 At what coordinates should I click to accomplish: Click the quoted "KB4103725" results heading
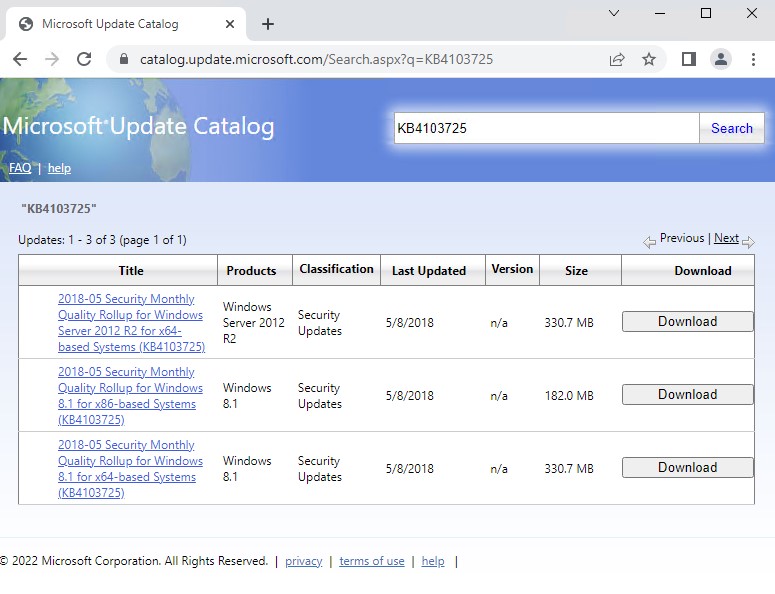(59, 209)
